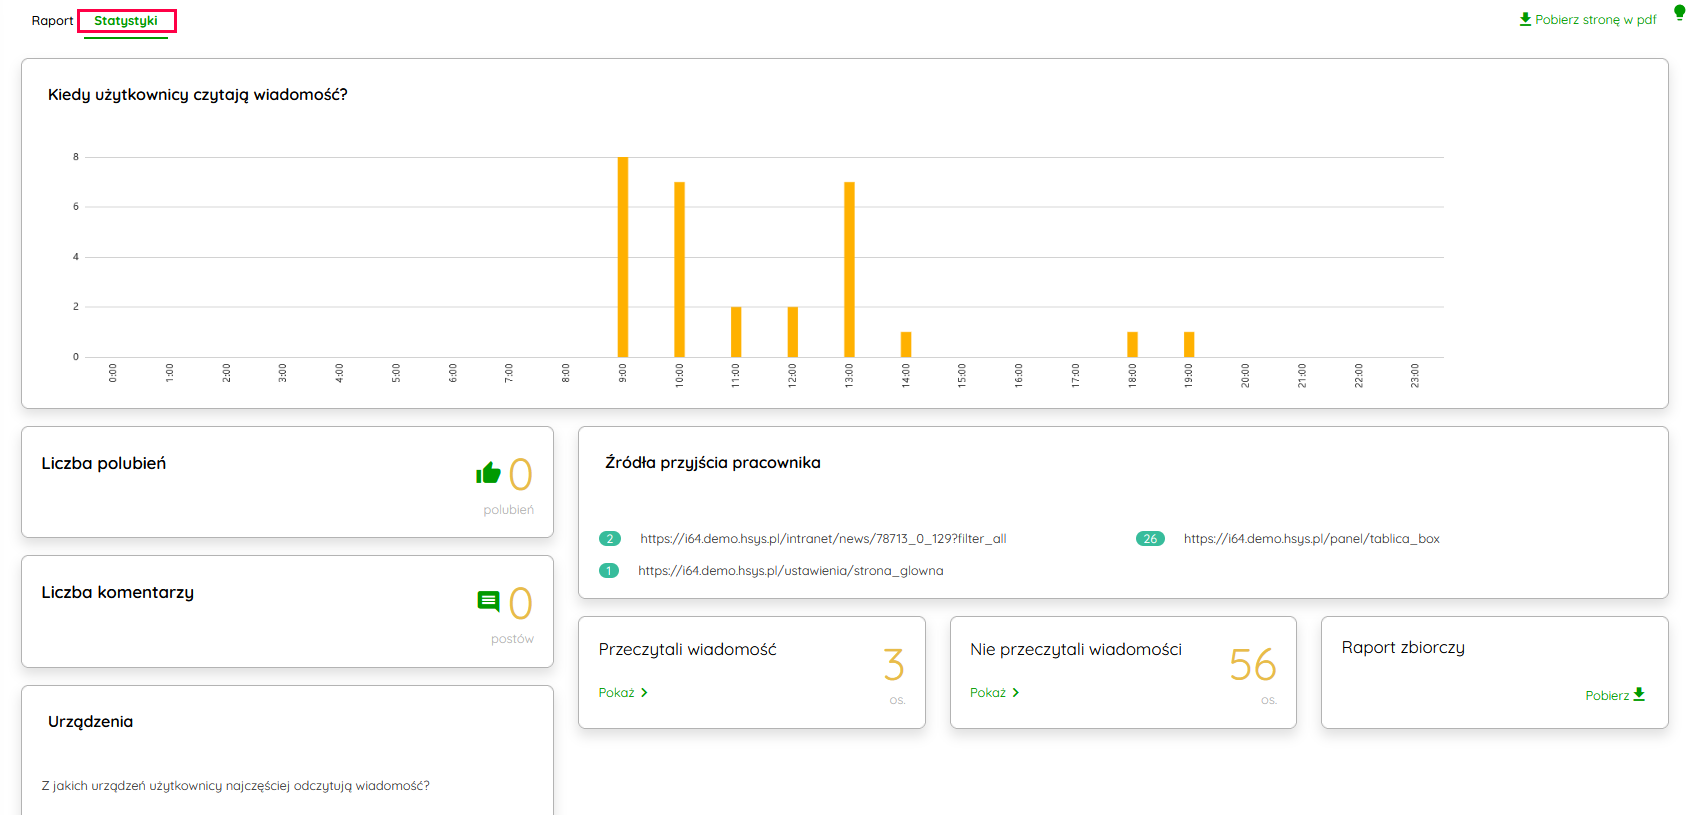The height and width of the screenshot is (815, 1693).
Task: Click the 9:00 bar in the chart
Action: [623, 257]
